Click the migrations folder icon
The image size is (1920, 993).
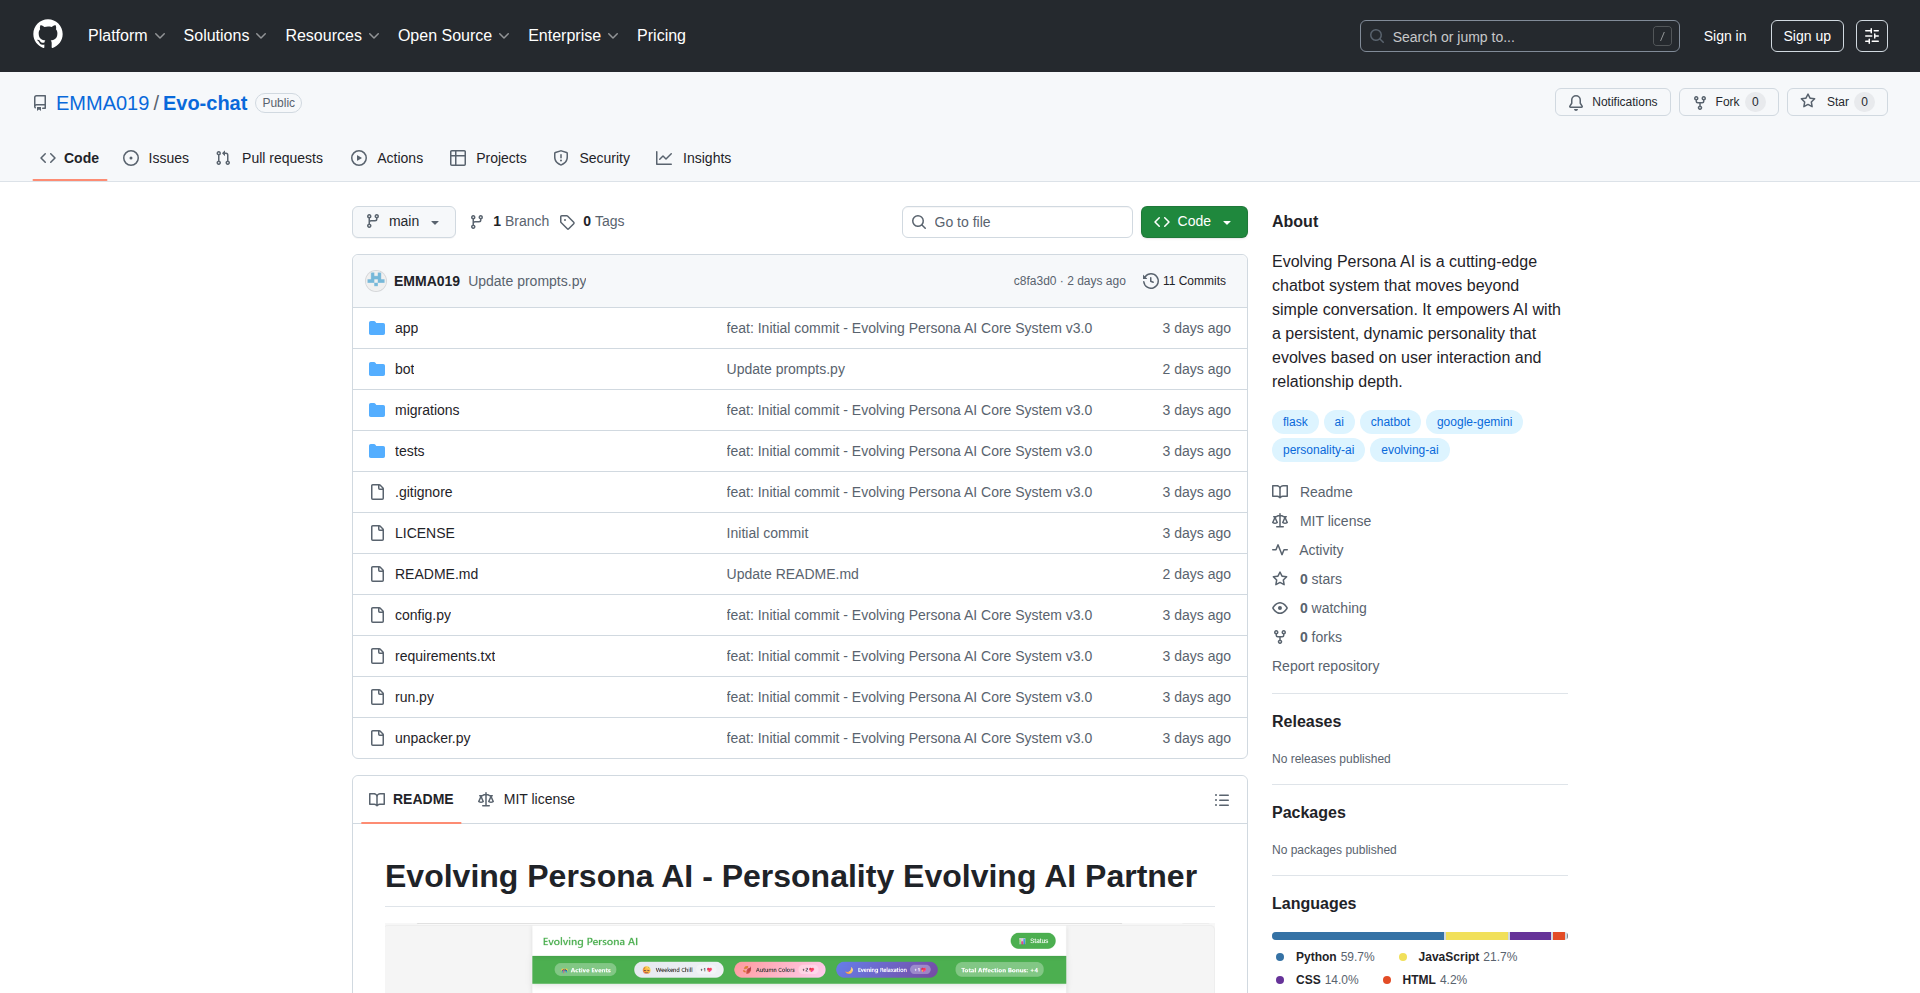click(x=377, y=409)
